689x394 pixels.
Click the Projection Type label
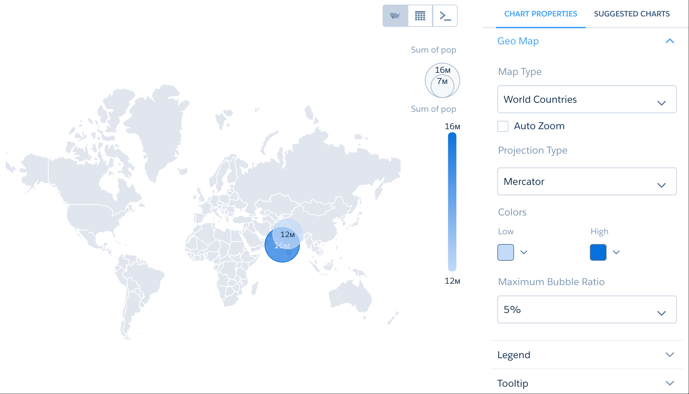[533, 150]
